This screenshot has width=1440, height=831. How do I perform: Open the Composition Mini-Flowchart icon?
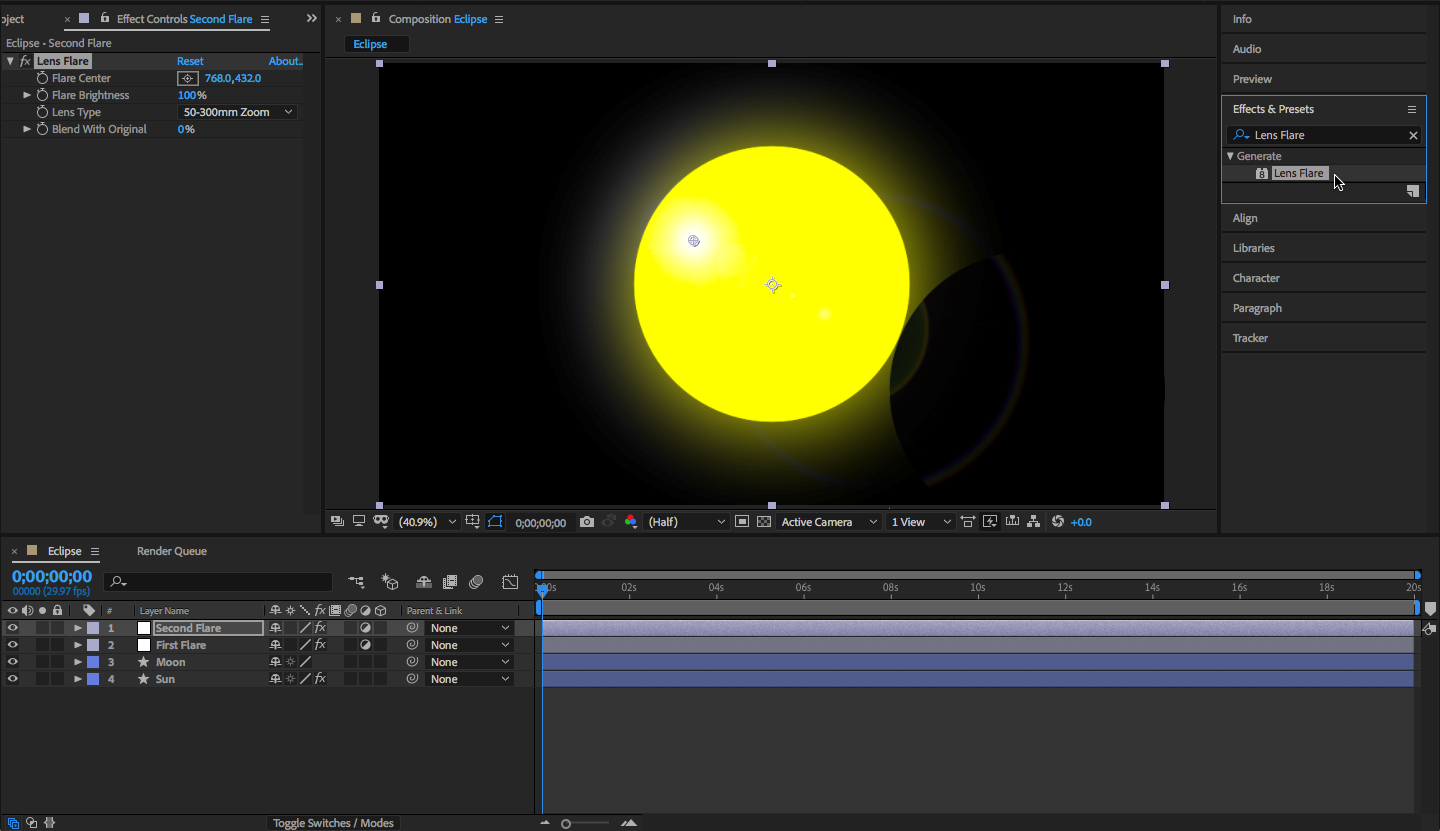[356, 582]
